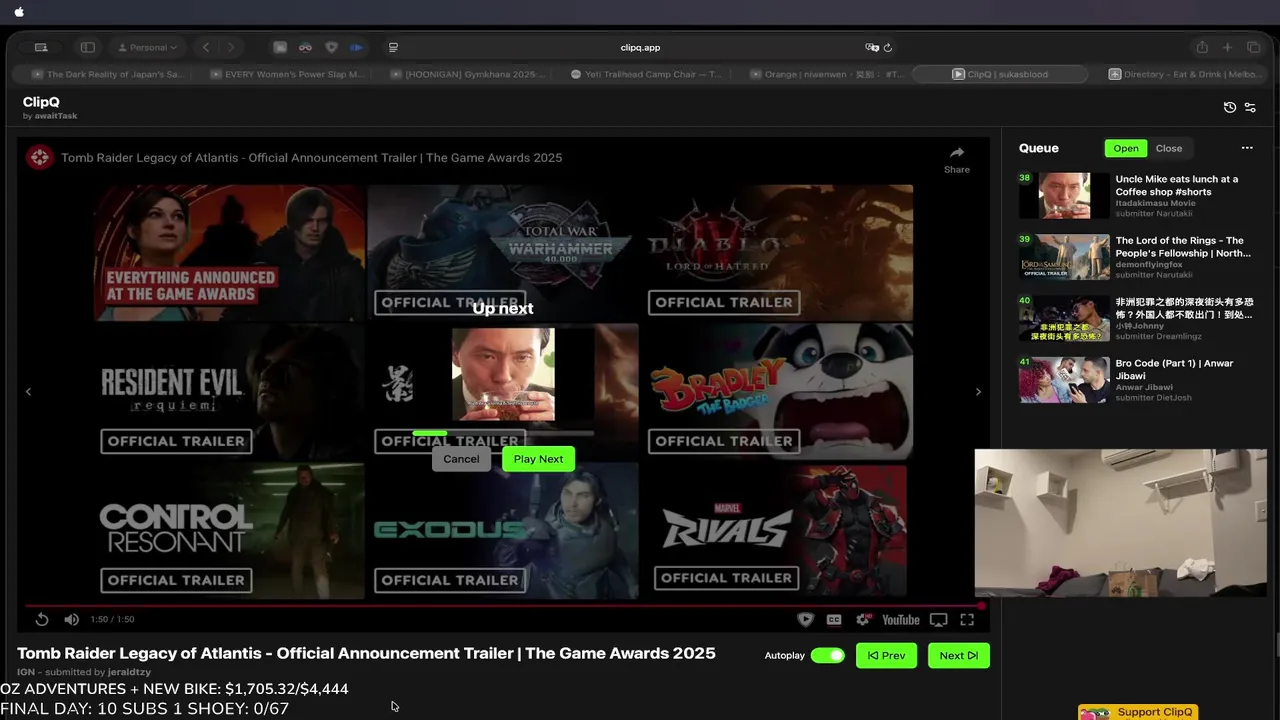Open the Marvel Rivals trailer card
This screenshot has width=1280, height=720.
click(777, 531)
